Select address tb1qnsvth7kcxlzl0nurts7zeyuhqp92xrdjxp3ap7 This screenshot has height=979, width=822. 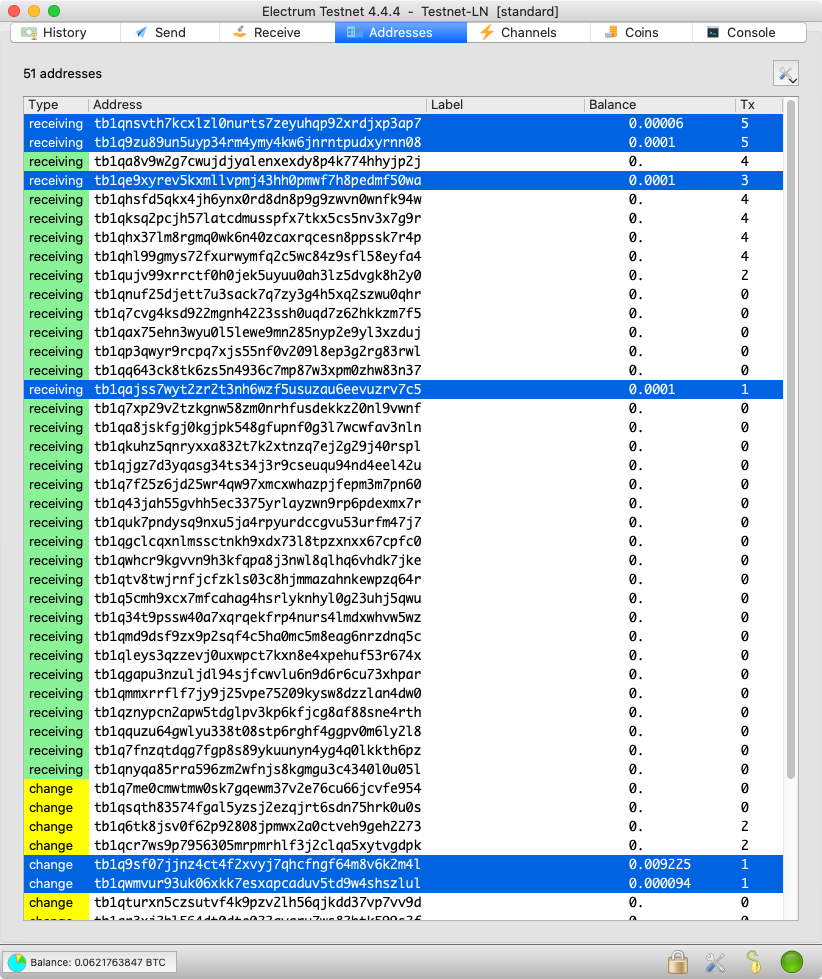coord(403,124)
